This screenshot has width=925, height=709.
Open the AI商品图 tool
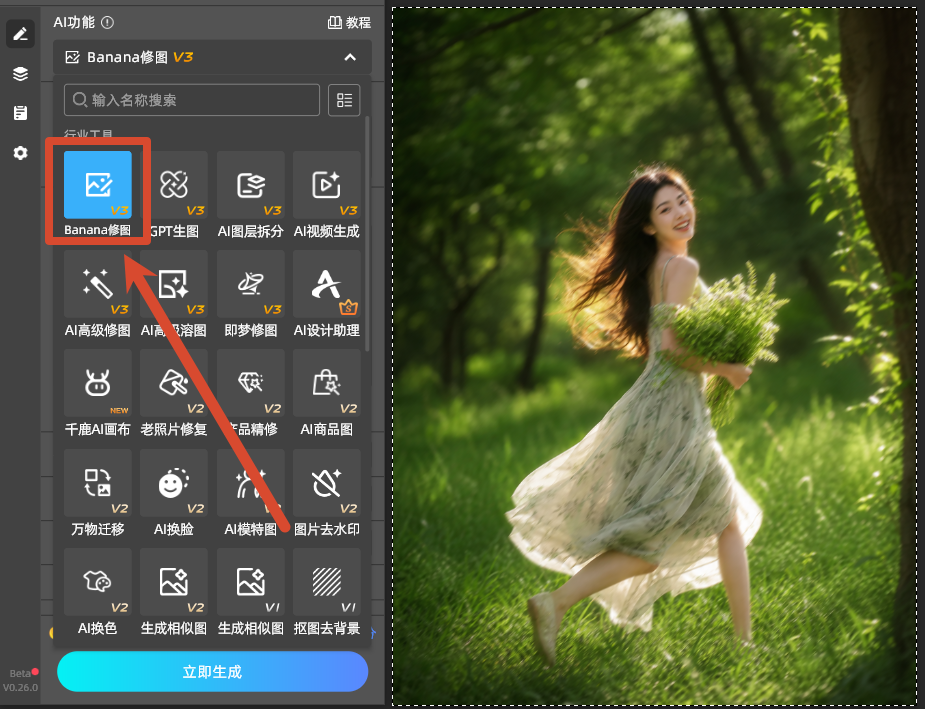pos(327,383)
